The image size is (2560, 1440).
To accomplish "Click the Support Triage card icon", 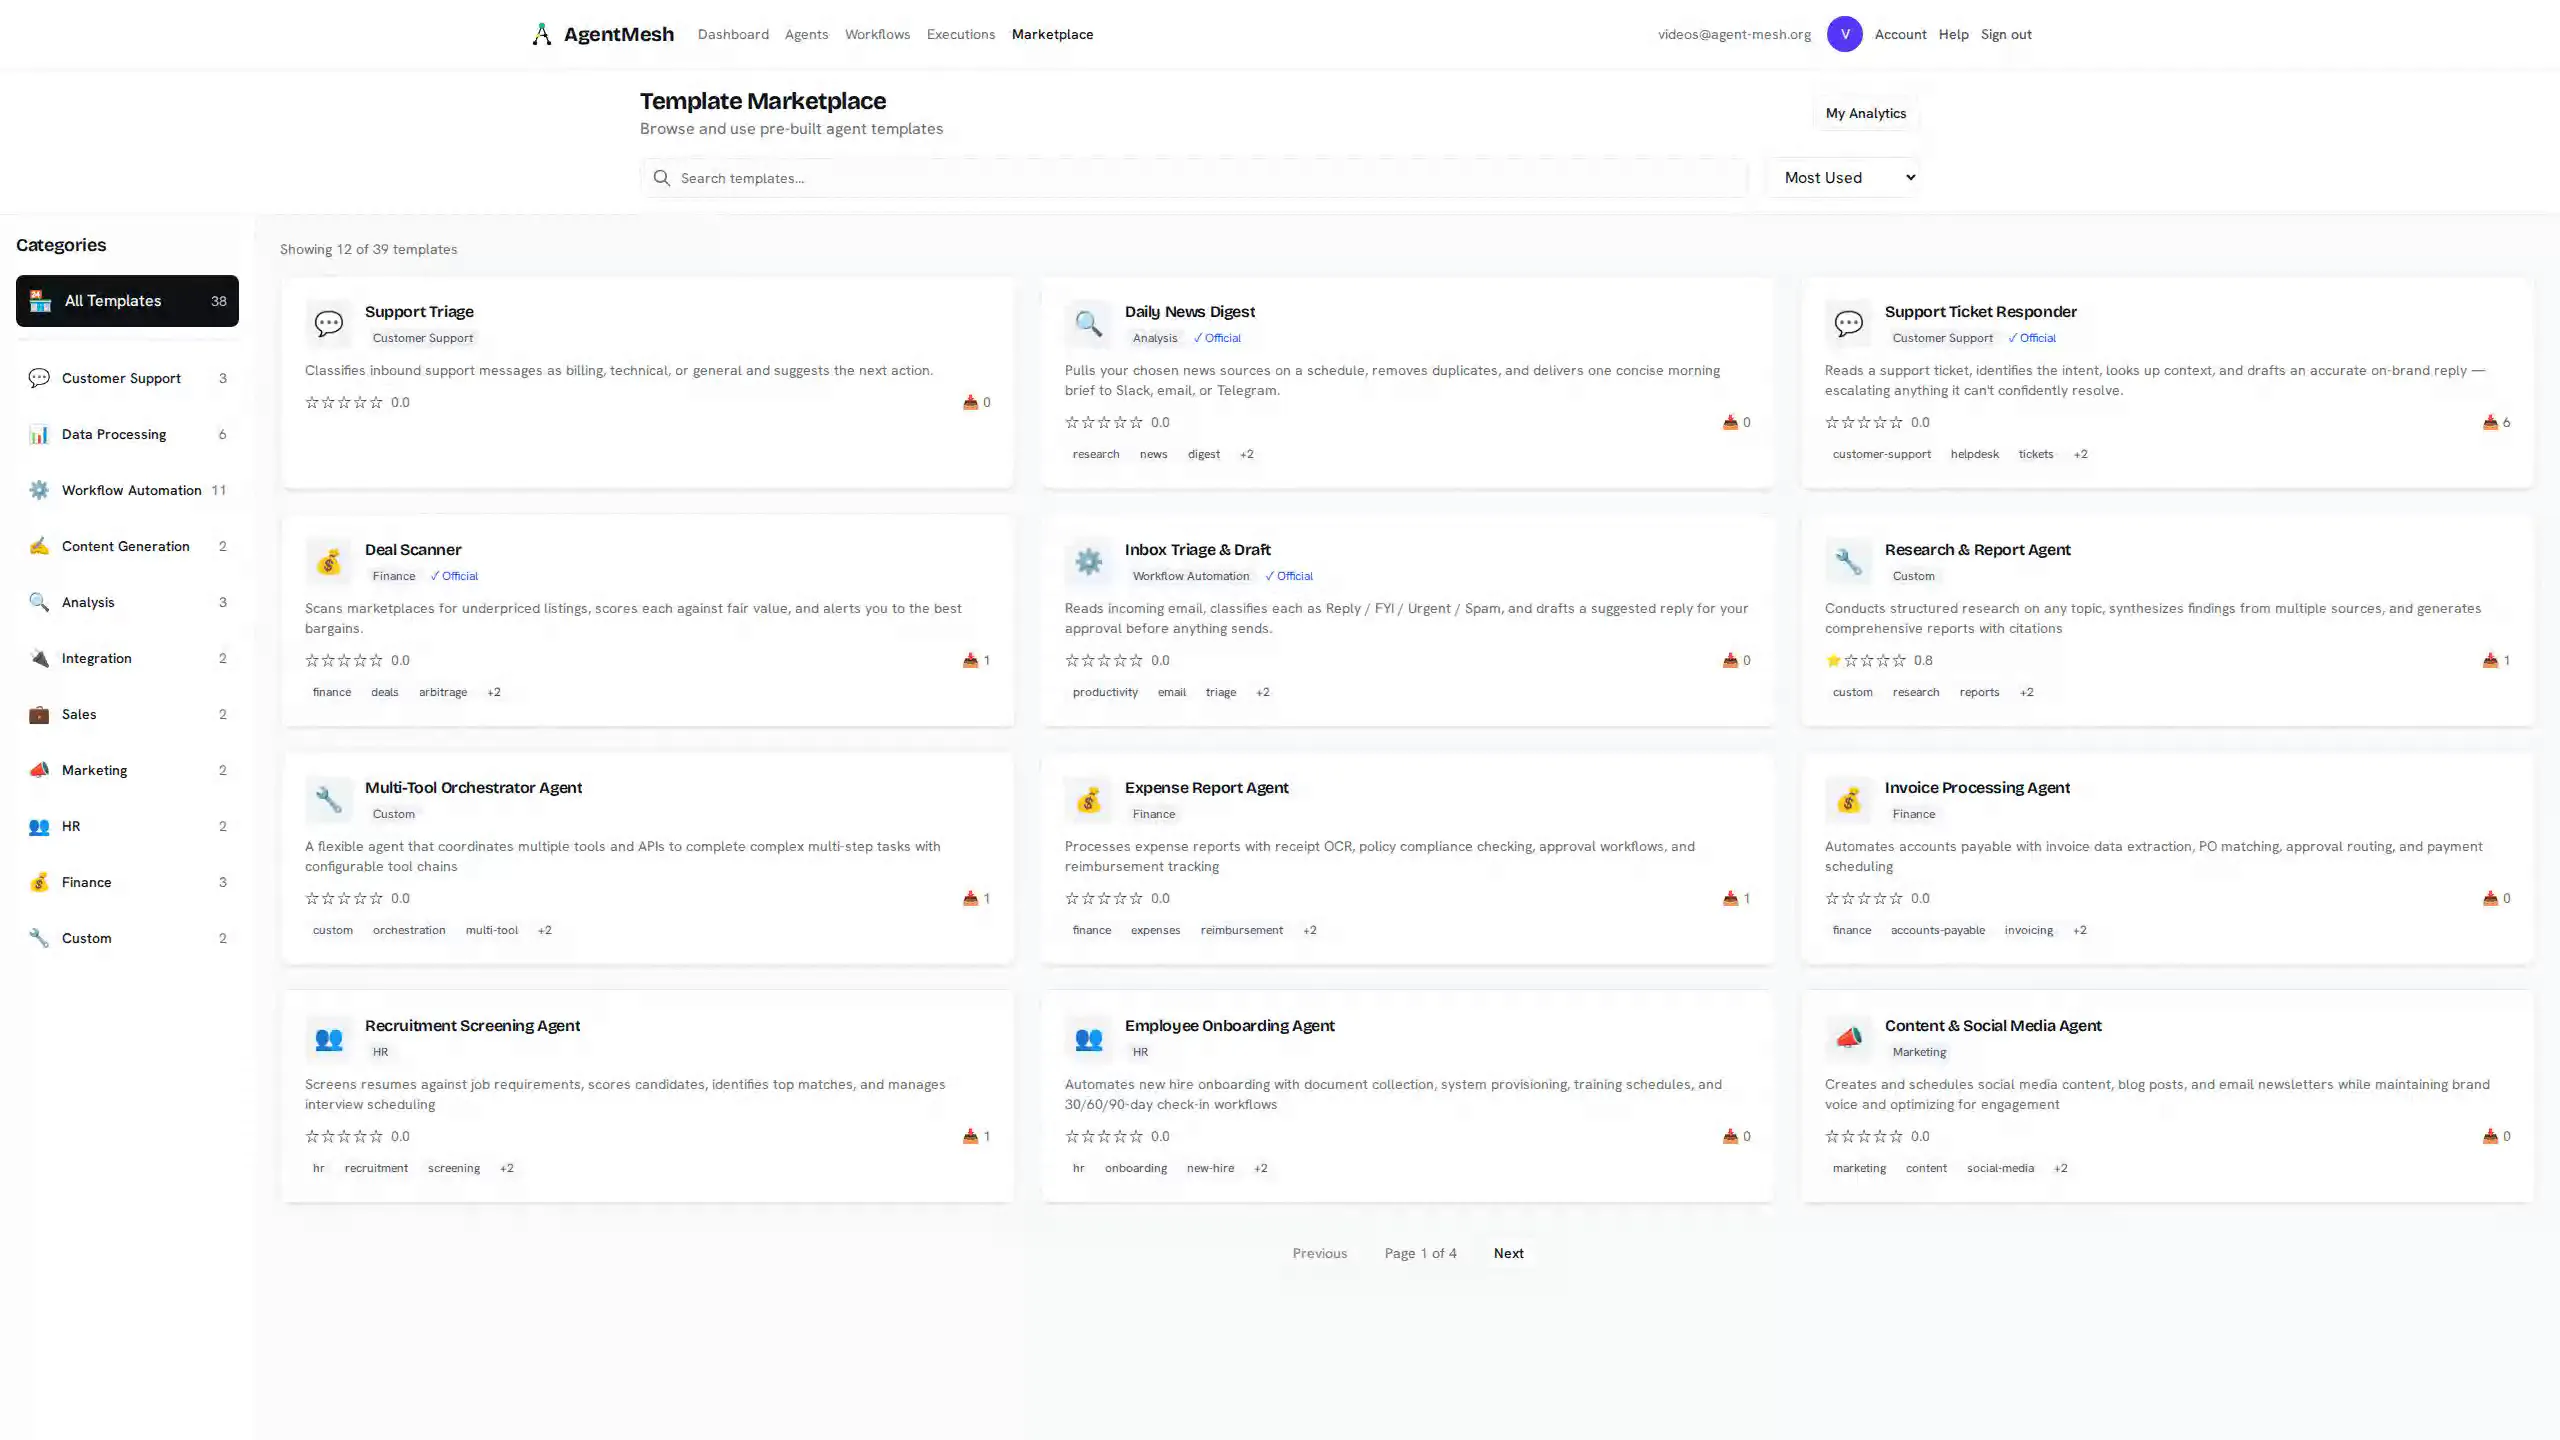I will 329,324.
